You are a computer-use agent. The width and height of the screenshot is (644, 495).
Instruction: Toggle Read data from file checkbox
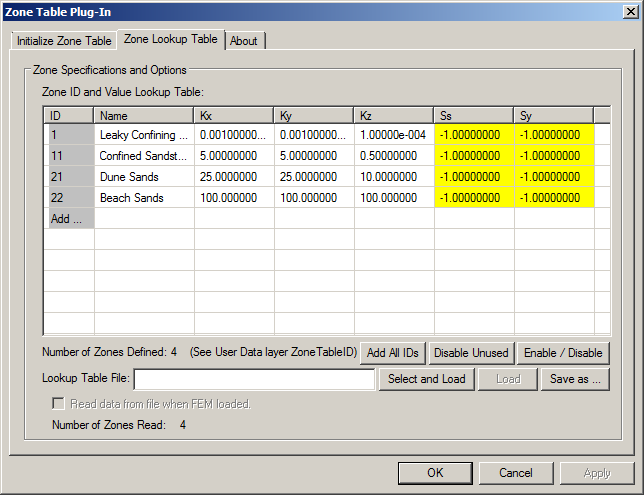(x=59, y=404)
